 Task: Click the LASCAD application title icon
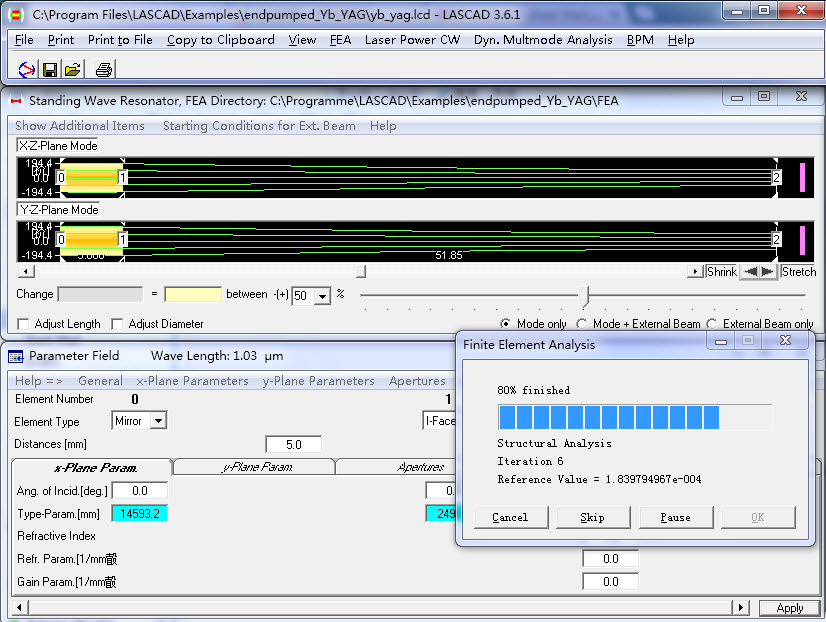(16, 15)
